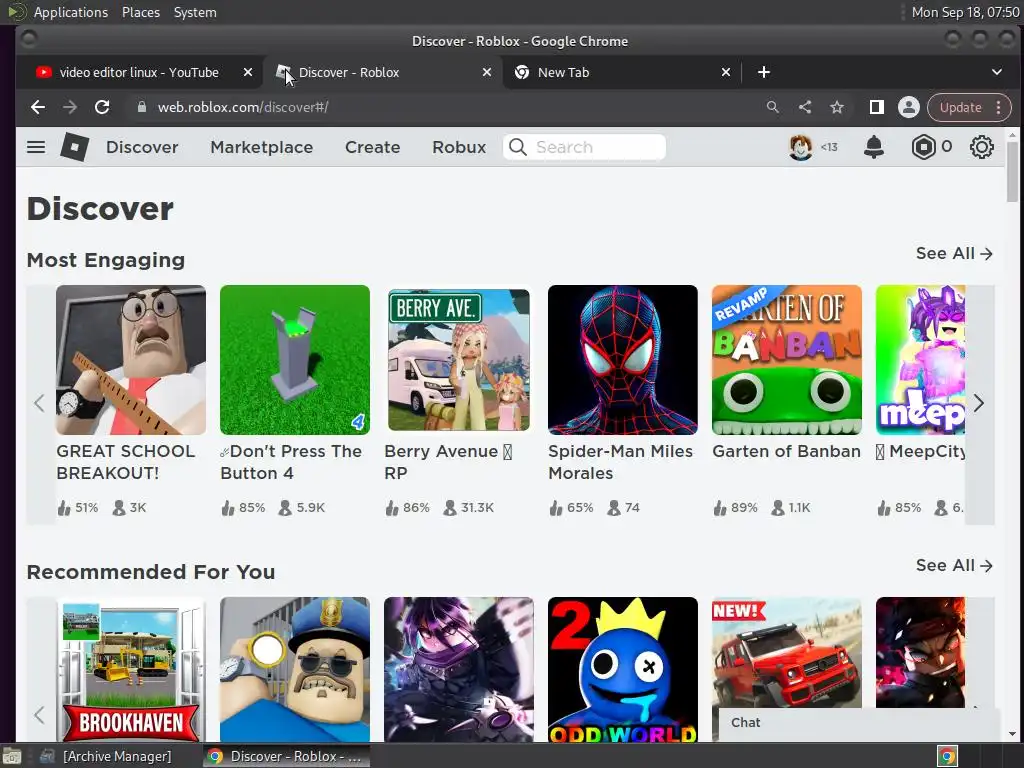The image size is (1024, 768).
Task: Share this page via the share icon
Action: [x=805, y=107]
